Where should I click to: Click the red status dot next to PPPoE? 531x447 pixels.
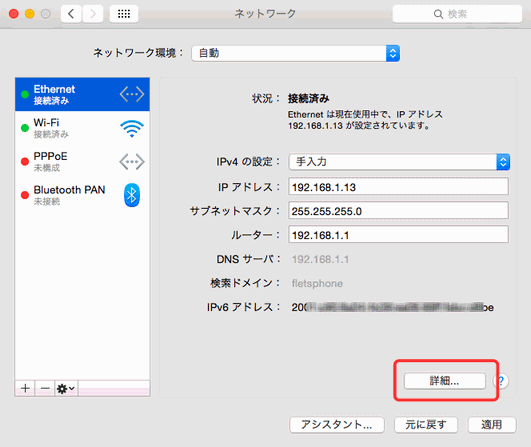coord(25,162)
